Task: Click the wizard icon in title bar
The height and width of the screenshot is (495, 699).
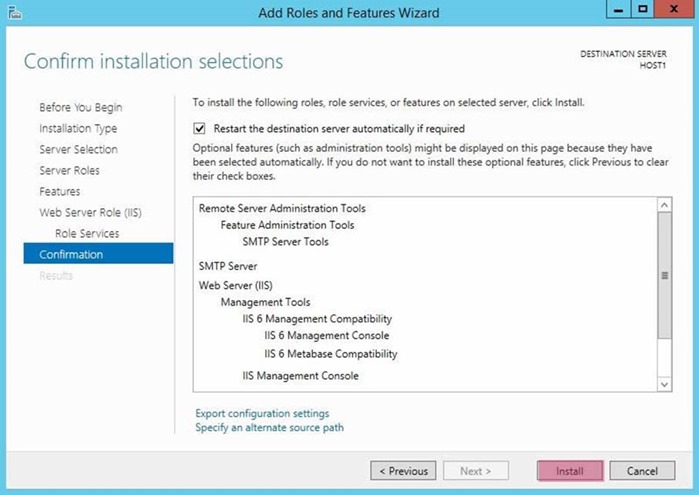Action: click(x=15, y=12)
